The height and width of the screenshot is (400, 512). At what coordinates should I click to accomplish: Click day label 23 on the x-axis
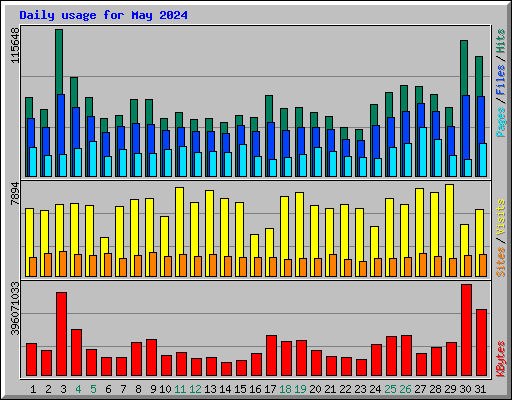click(x=360, y=389)
